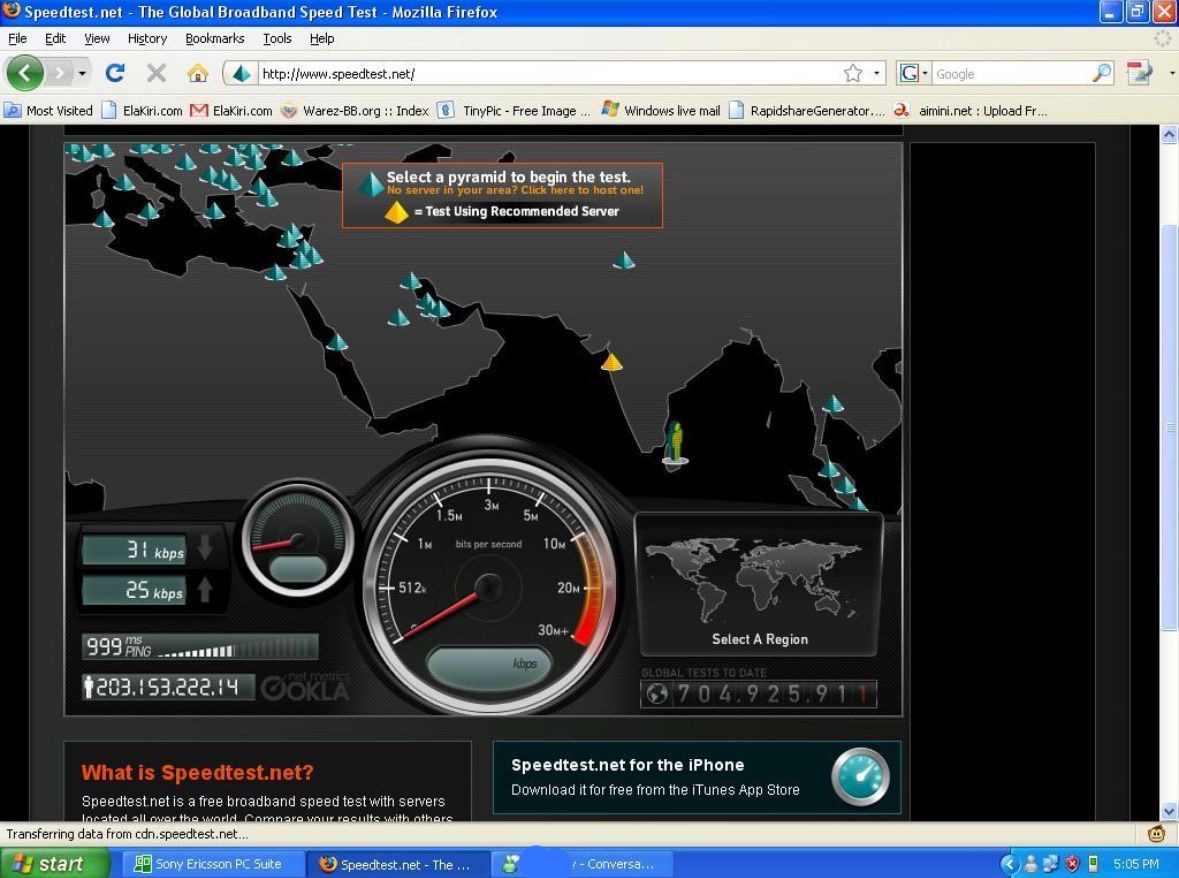Click the vertical scrollbar up arrow
Viewport: 1179px width, 878px height.
point(1169,135)
